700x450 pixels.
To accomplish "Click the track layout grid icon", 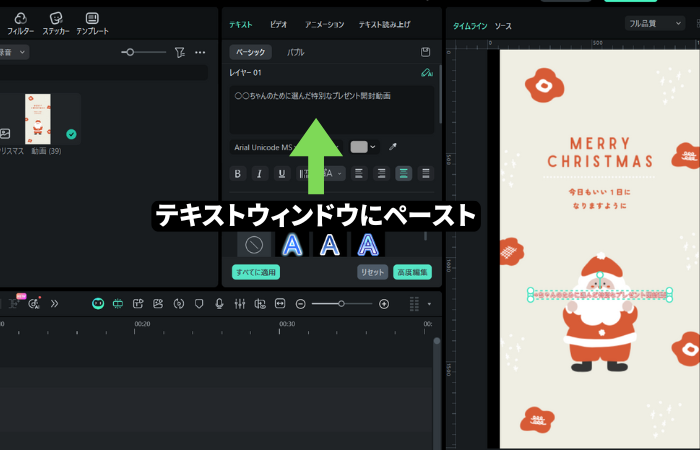I will pyautogui.click(x=414, y=304).
